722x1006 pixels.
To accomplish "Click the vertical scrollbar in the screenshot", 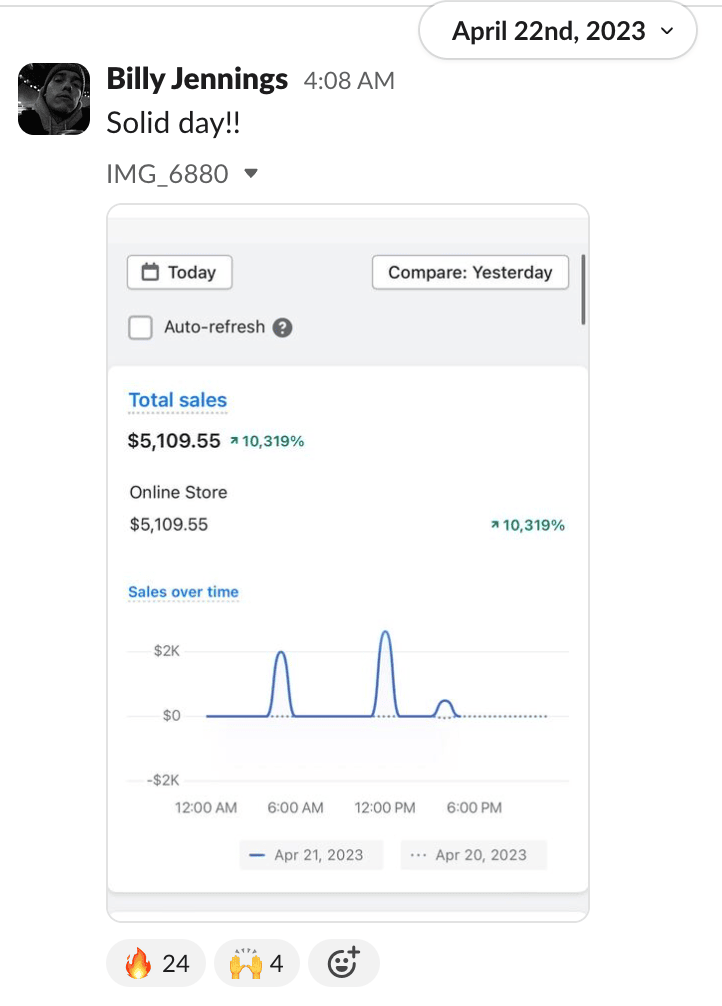I will [583, 289].
